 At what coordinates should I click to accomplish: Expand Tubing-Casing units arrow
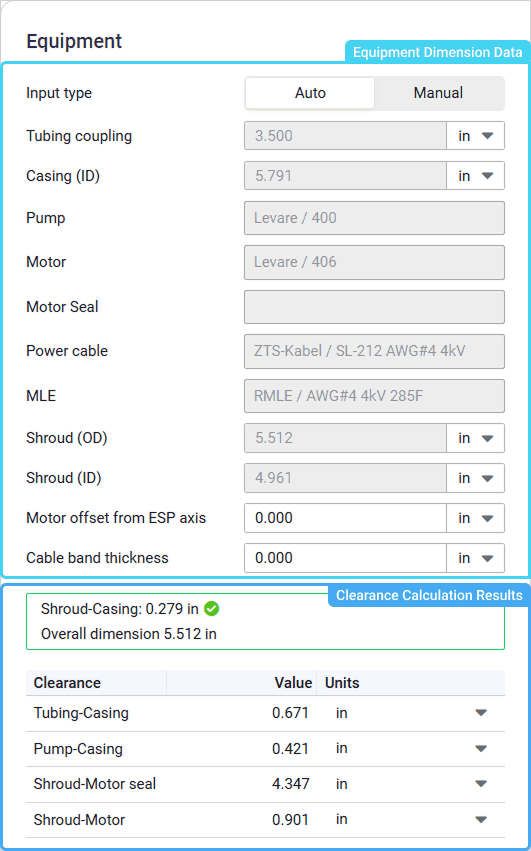481,713
